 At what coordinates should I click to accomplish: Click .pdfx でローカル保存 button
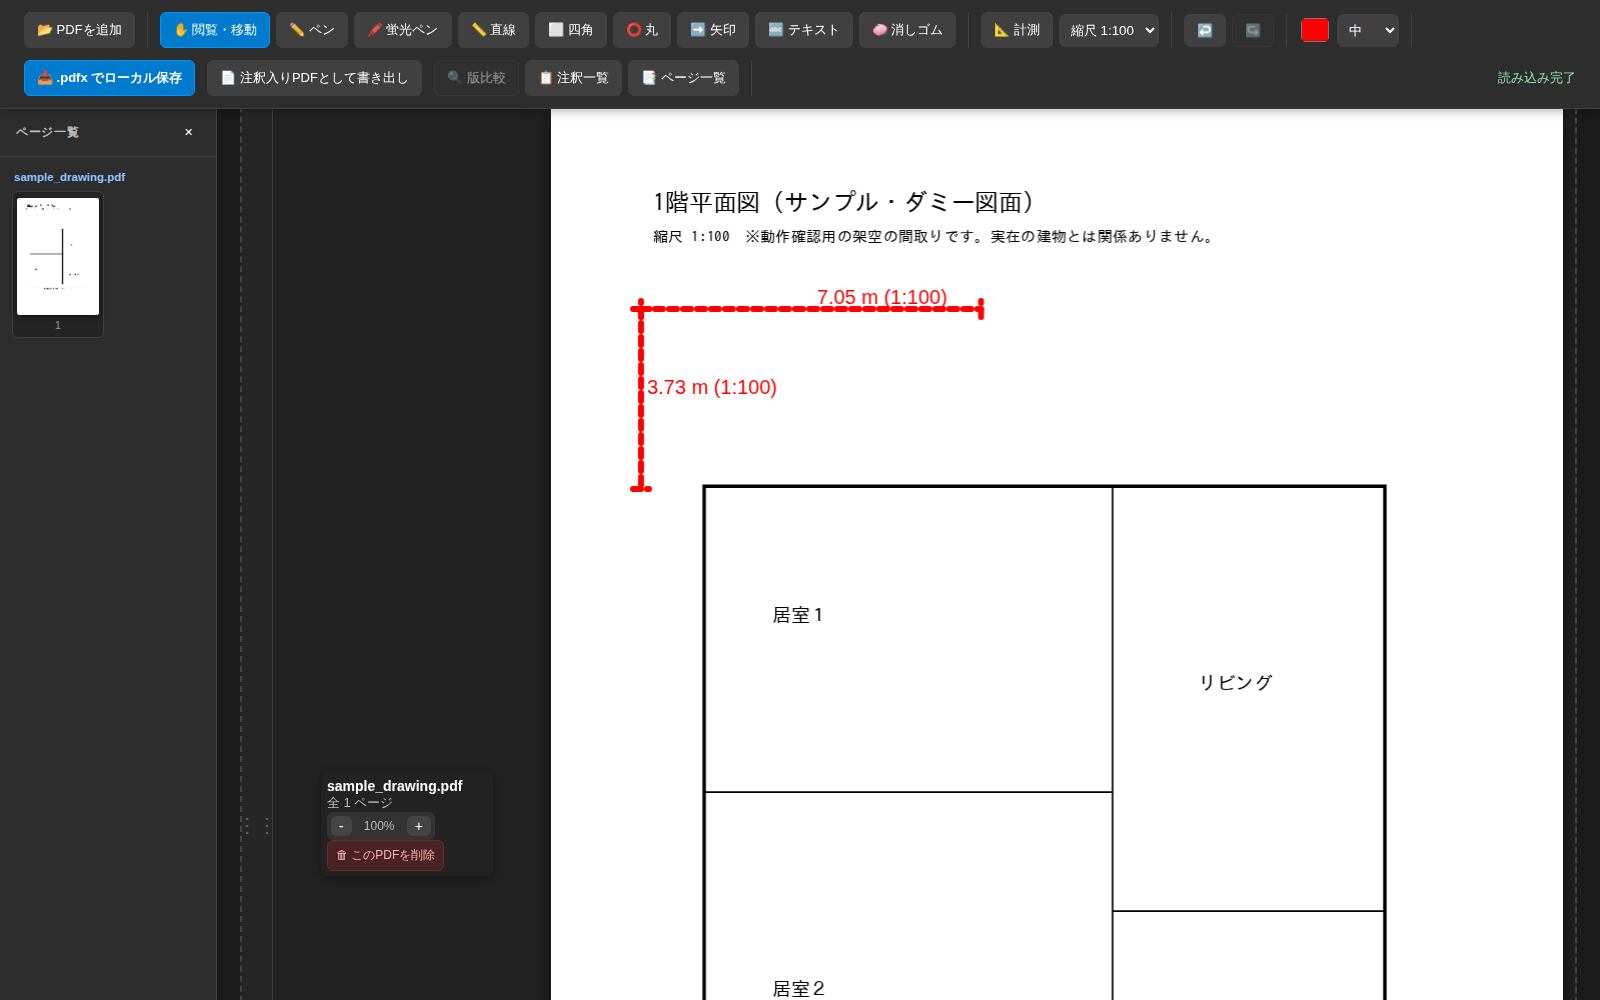pos(109,77)
